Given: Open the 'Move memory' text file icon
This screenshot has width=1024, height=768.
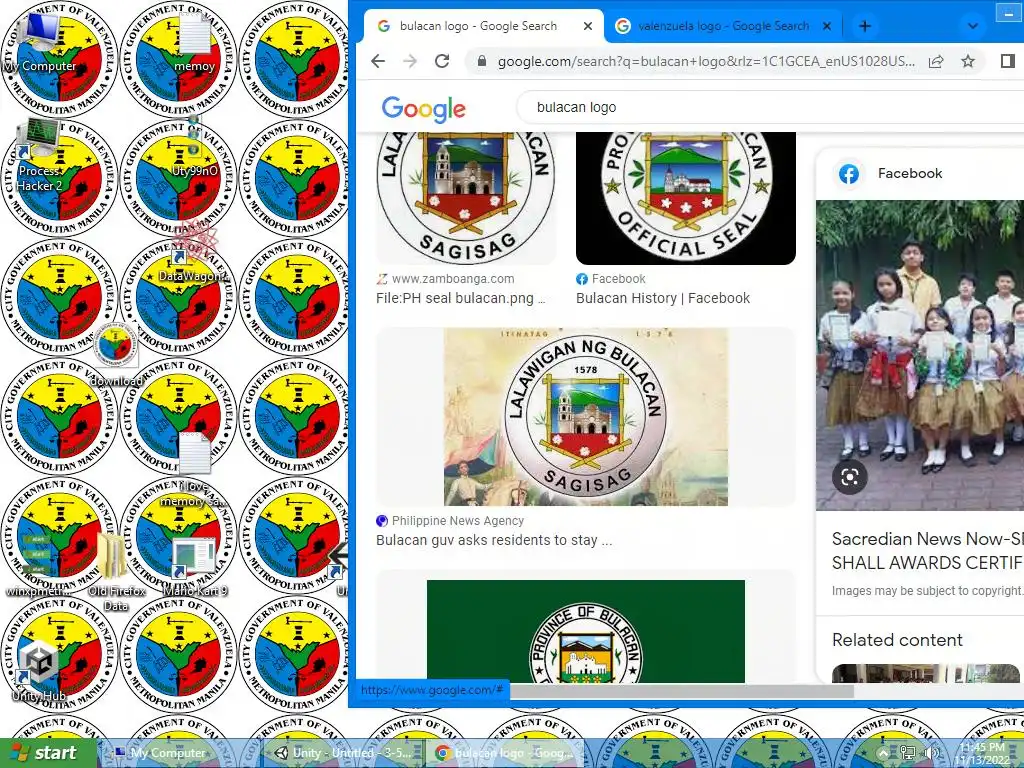Looking at the screenshot, I should click(x=194, y=469).
